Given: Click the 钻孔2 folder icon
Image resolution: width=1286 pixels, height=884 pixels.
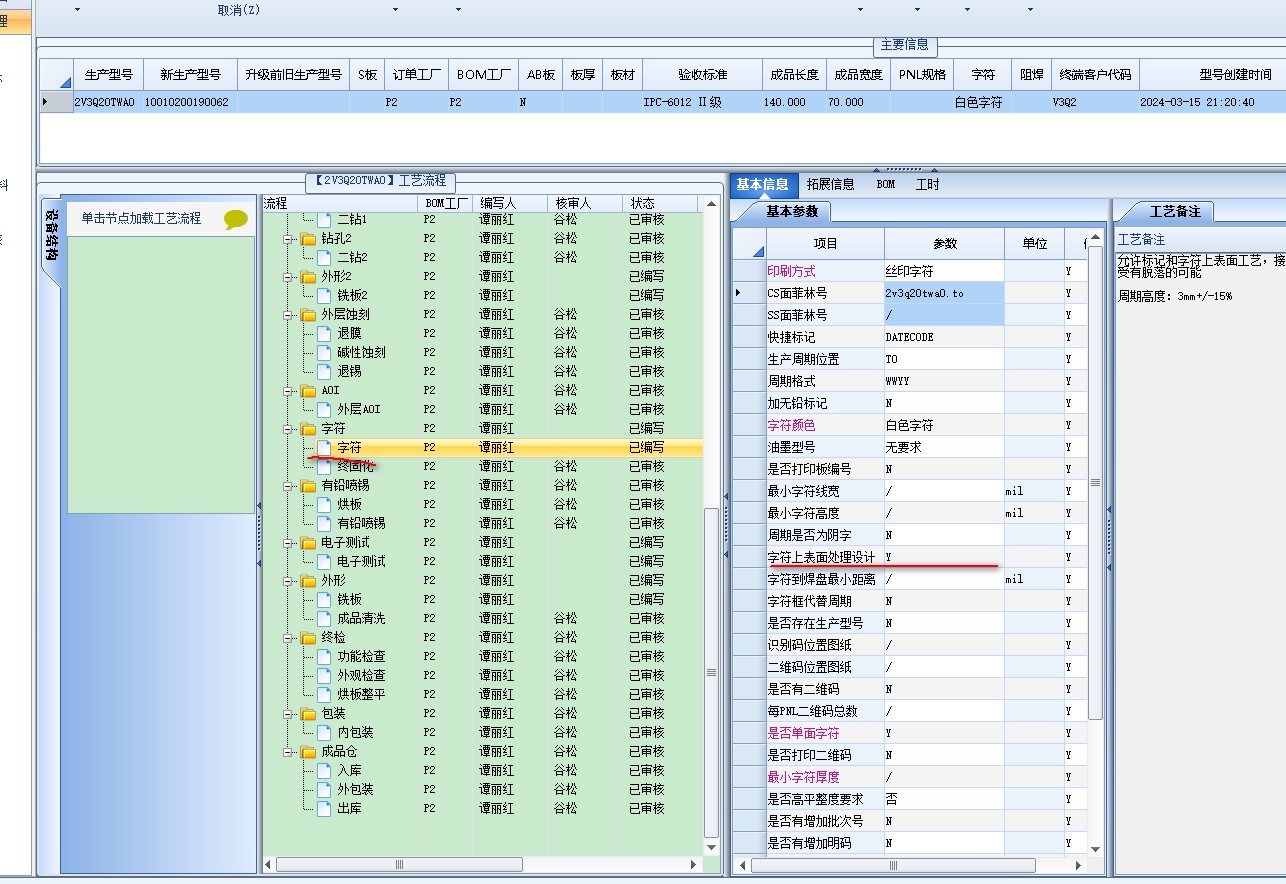Looking at the screenshot, I should click(x=308, y=239).
